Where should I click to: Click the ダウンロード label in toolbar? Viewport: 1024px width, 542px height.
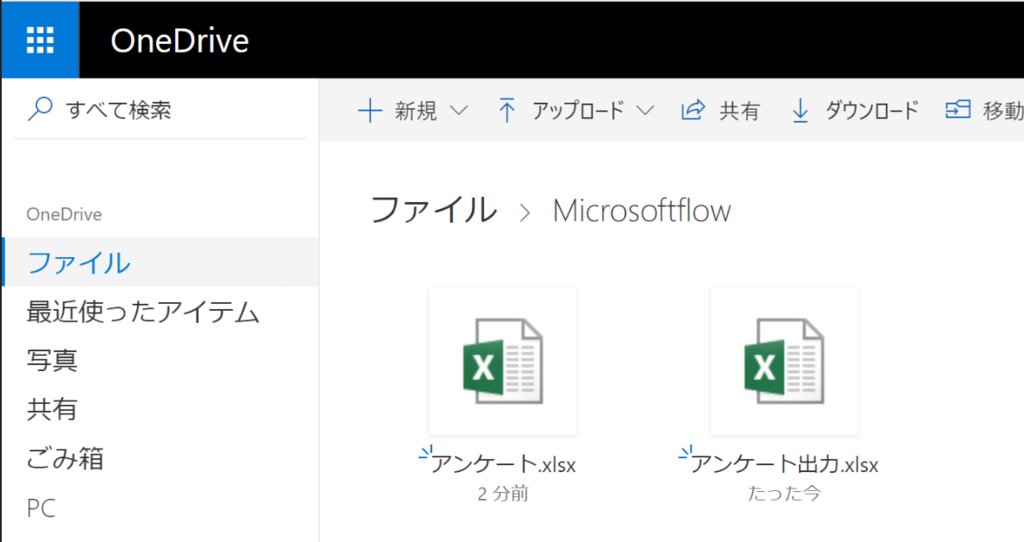[x=872, y=110]
